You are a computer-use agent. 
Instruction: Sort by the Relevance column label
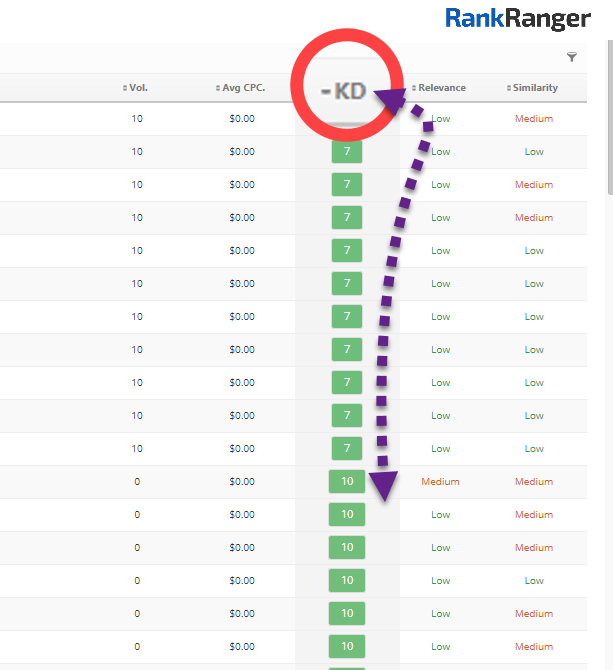[x=442, y=88]
